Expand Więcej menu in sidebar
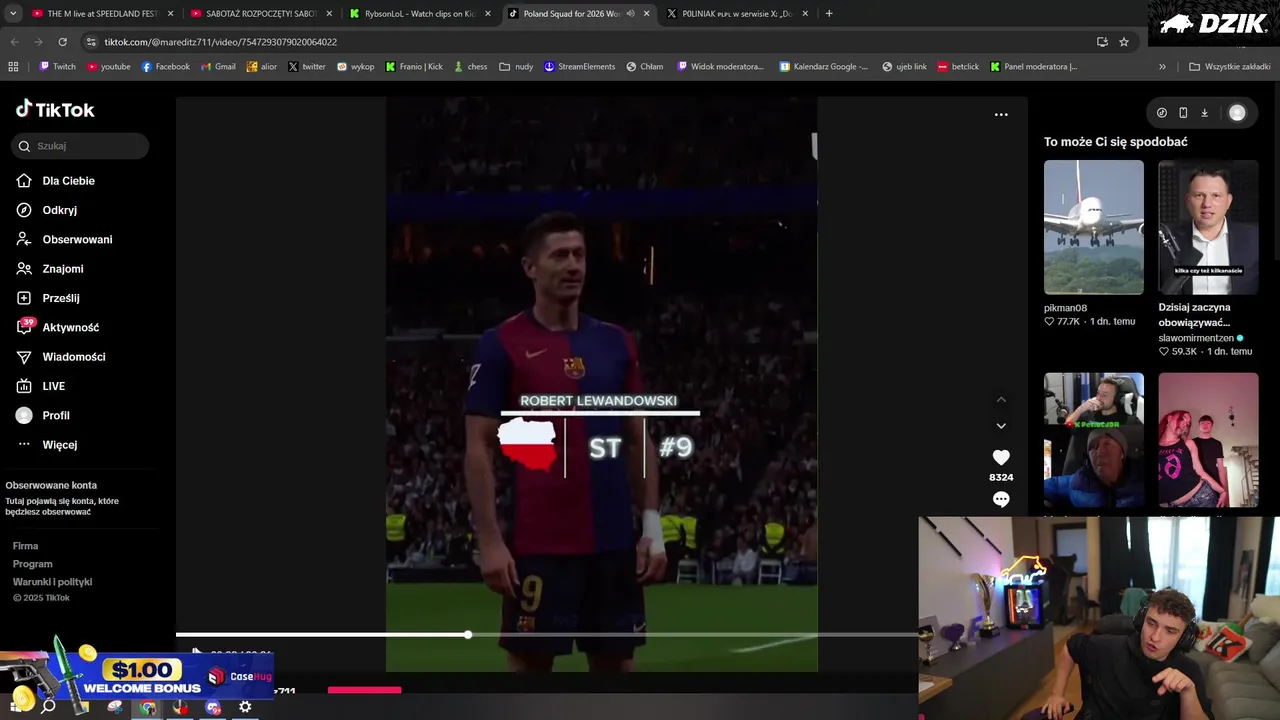 point(46,445)
